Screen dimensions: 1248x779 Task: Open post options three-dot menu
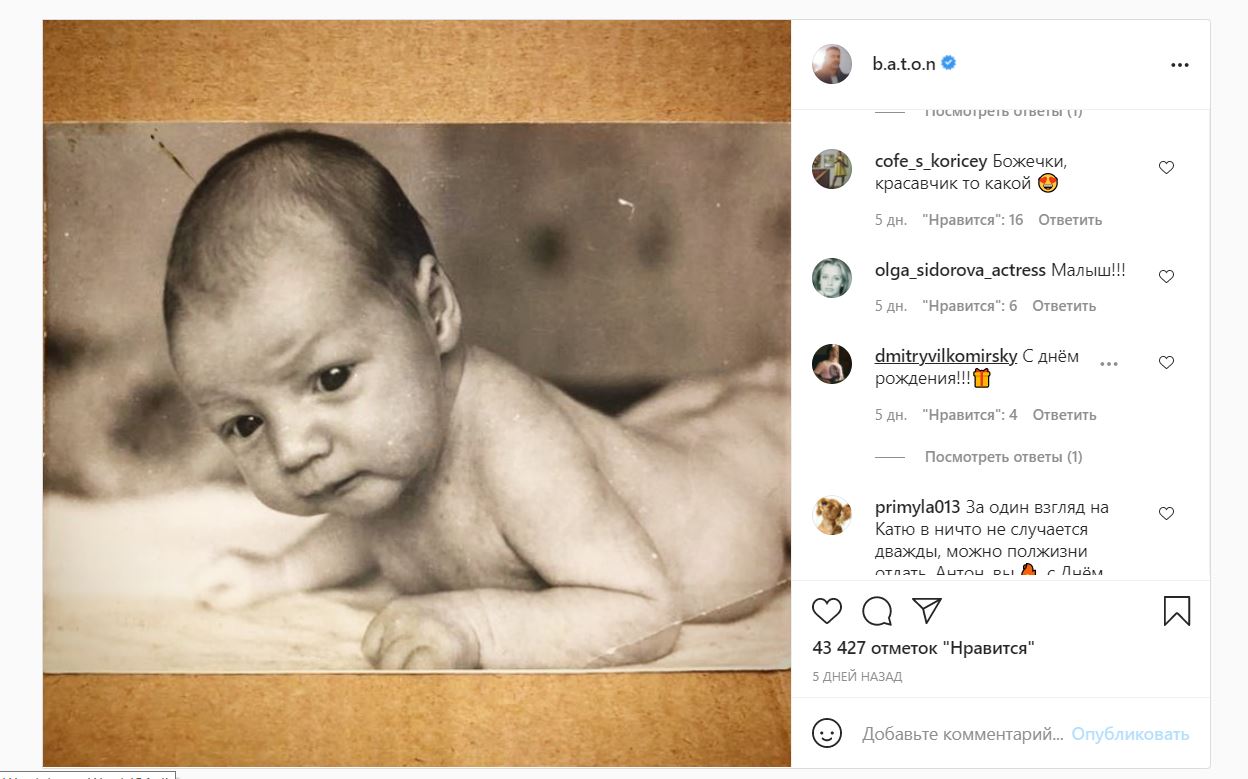tap(1180, 64)
